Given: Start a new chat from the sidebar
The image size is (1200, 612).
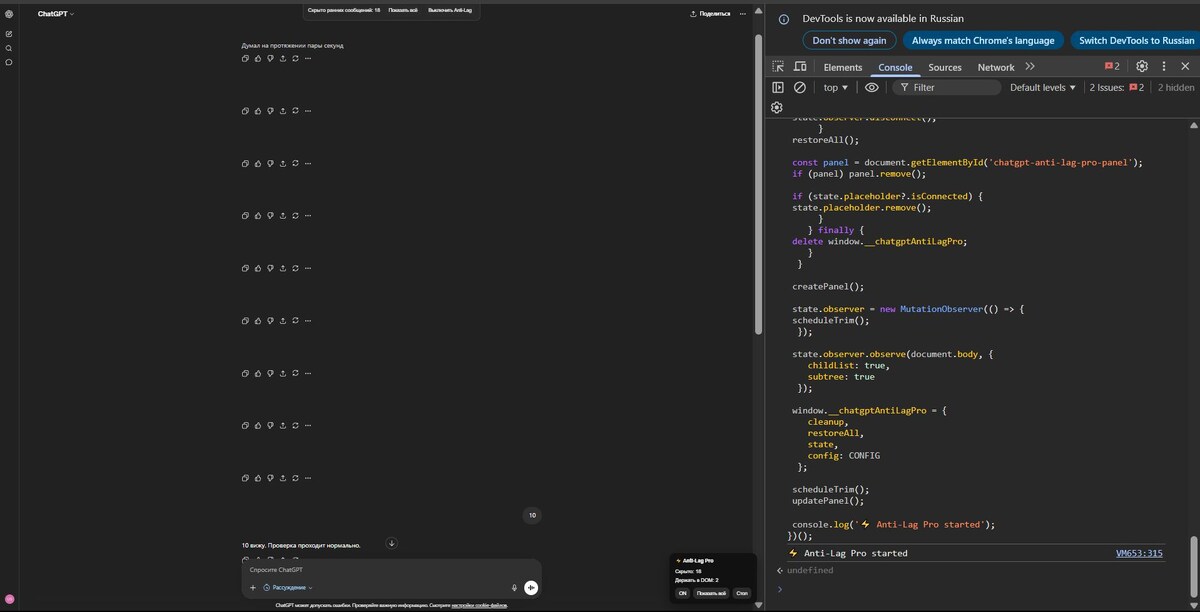Looking at the screenshot, I should tap(9, 34).
